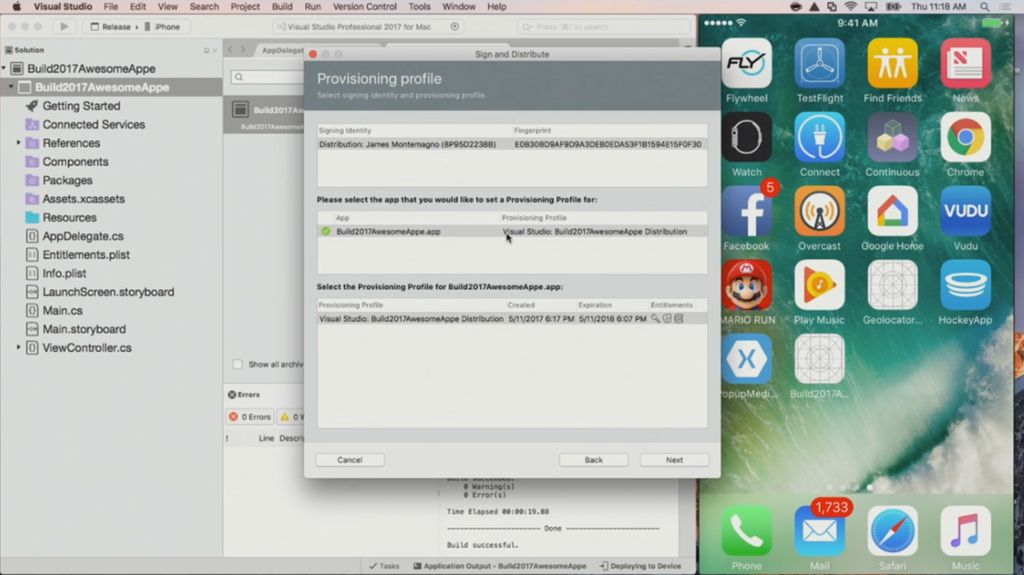This screenshot has width=1024, height=575.
Task: Open the Application Output pad button
Action: click(500, 566)
